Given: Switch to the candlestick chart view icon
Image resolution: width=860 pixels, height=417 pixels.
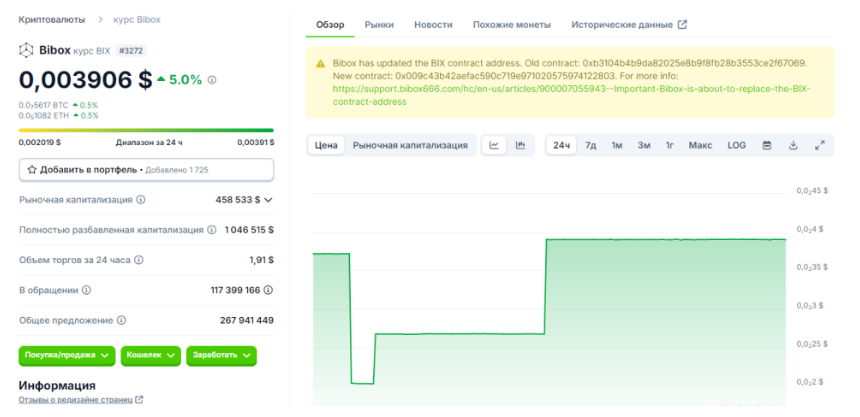Looking at the screenshot, I should point(520,145).
